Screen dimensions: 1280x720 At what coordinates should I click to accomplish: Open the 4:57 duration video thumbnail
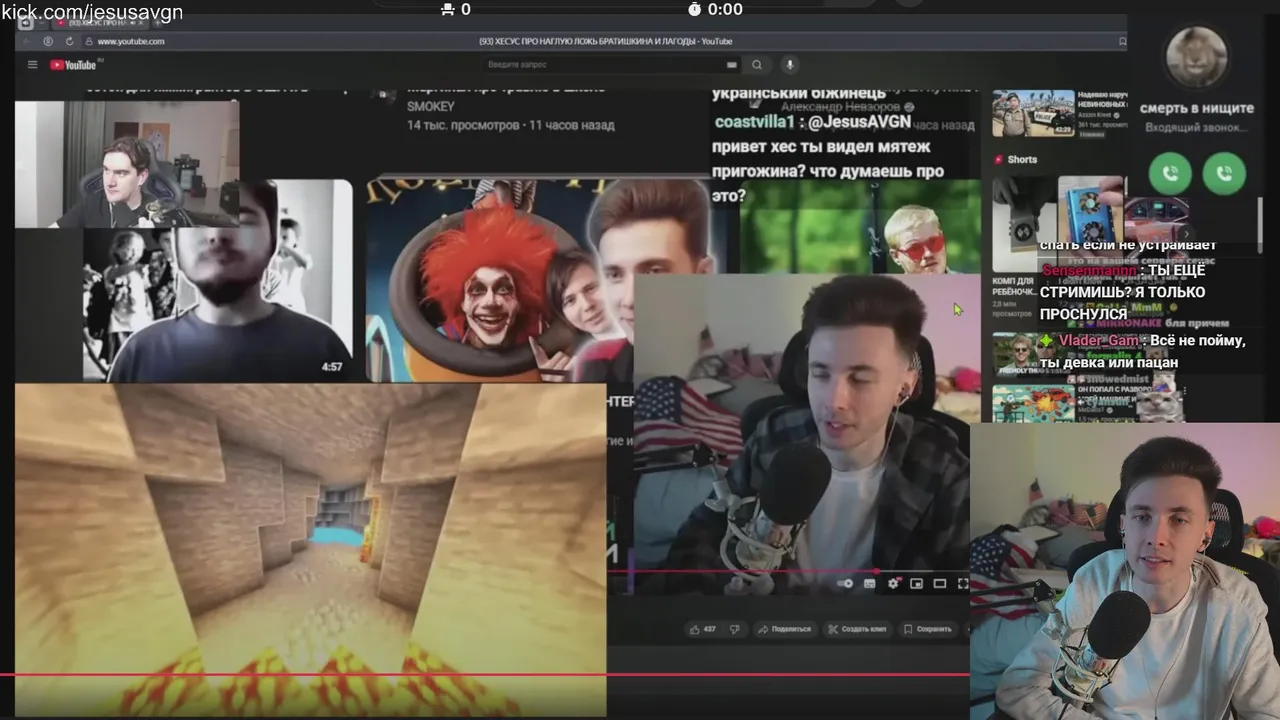(x=218, y=280)
